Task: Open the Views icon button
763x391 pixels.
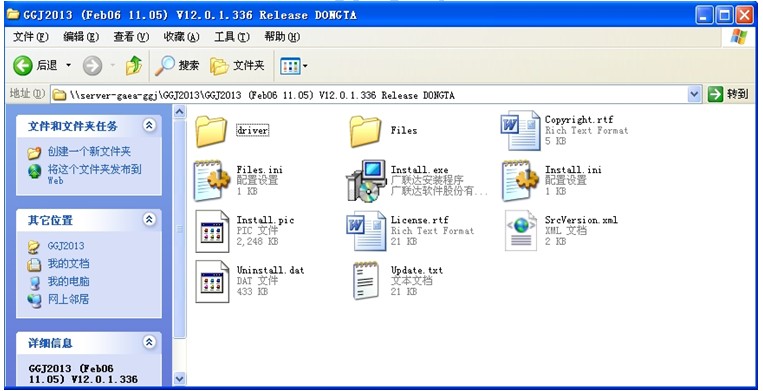Action: (x=290, y=66)
